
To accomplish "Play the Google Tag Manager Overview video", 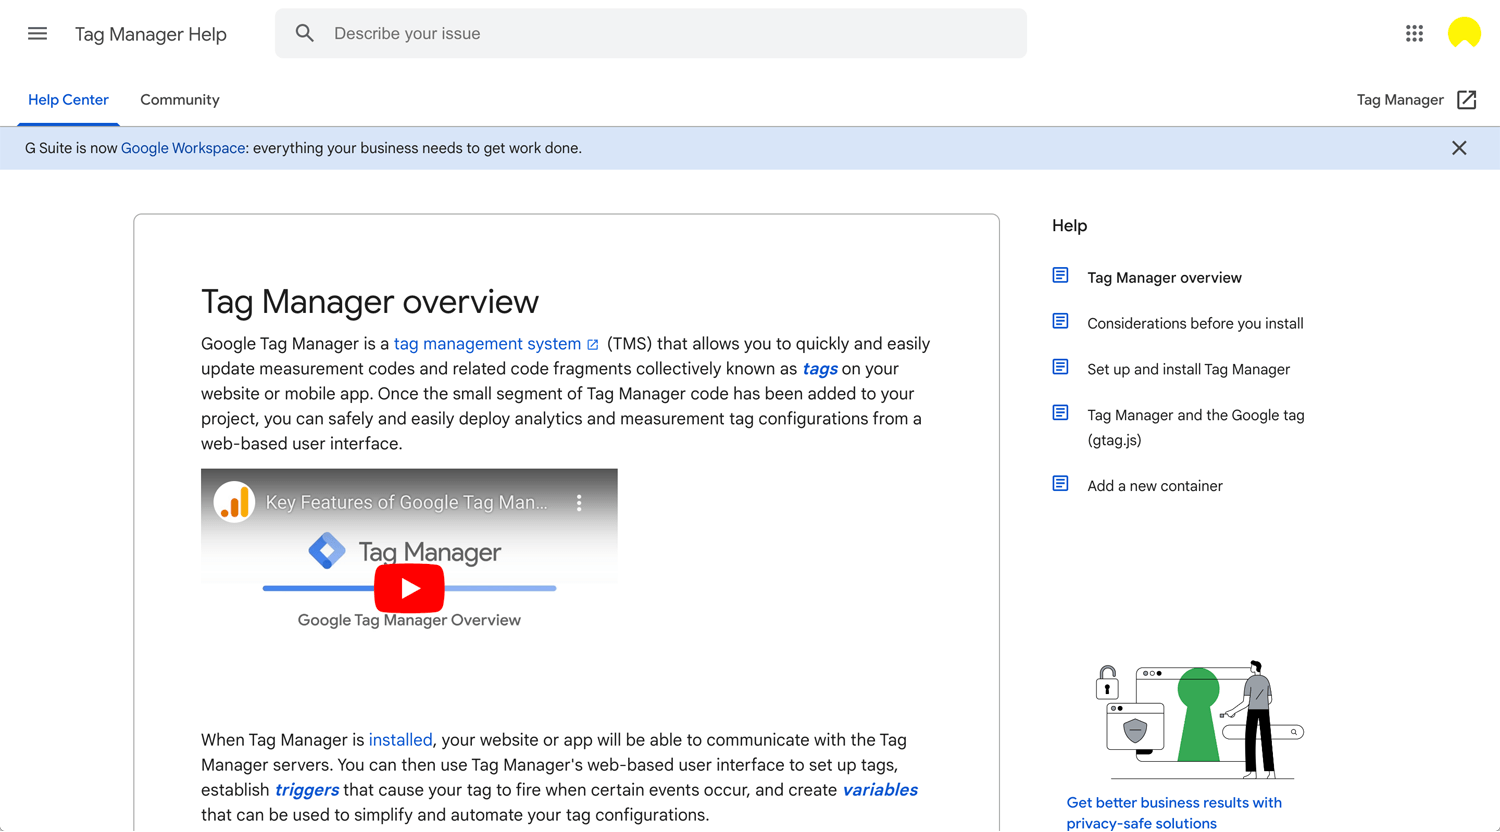I will 409,589.
